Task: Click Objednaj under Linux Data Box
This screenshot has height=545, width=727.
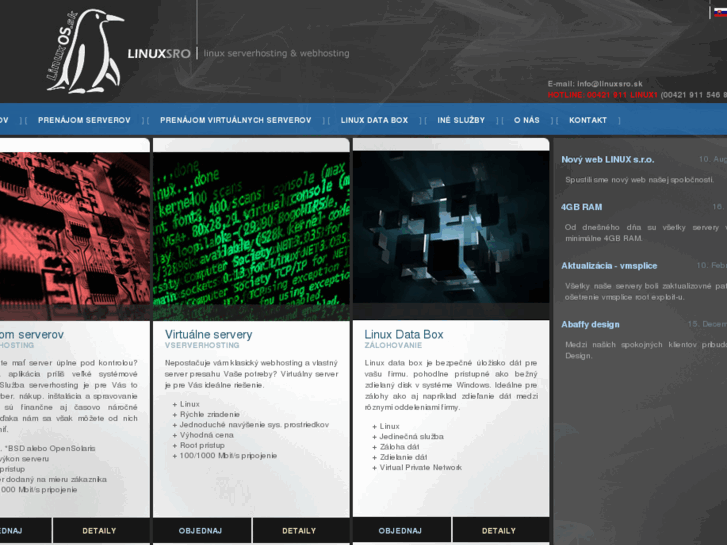Action: coord(401,531)
